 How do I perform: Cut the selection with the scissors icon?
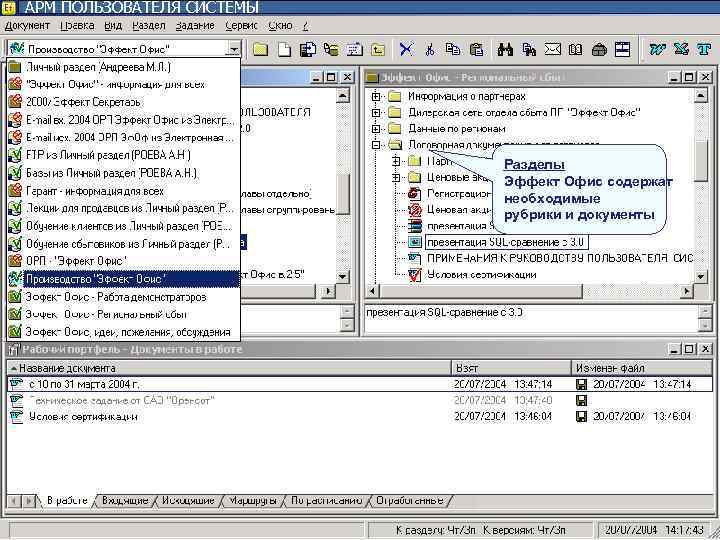[x=430, y=49]
